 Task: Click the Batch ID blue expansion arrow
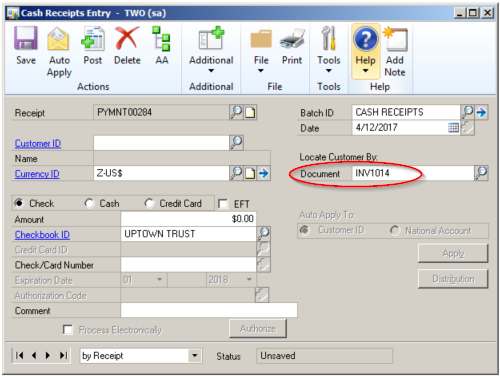point(481,112)
